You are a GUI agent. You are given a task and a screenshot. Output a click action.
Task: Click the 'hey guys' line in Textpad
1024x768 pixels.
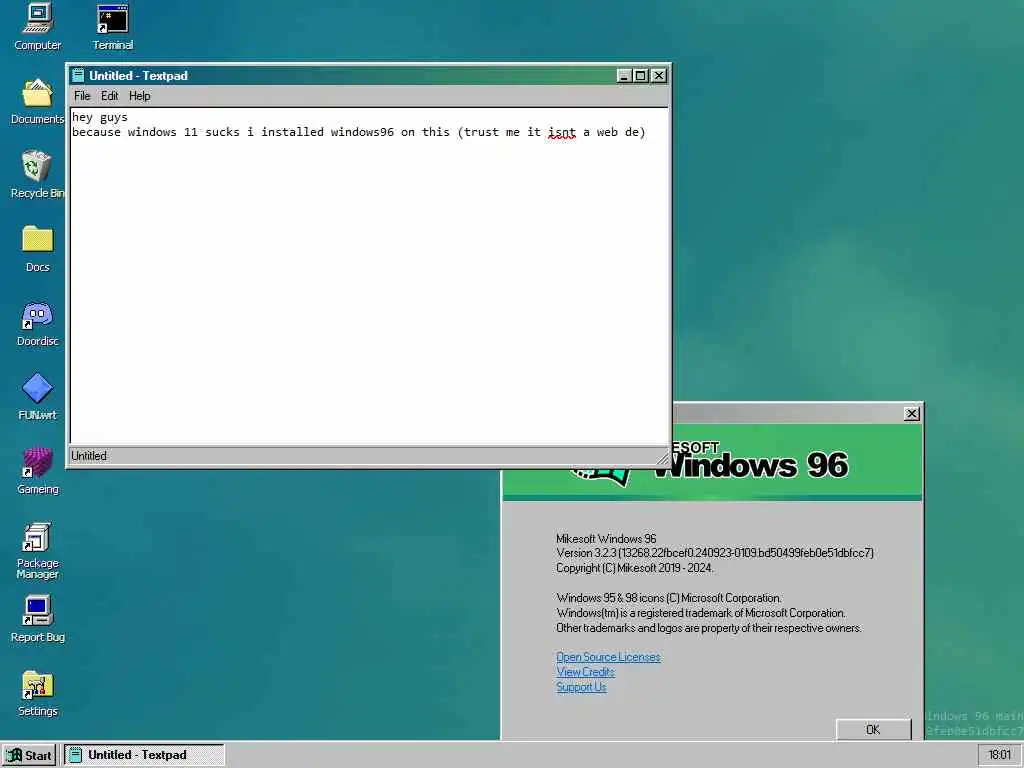click(x=100, y=118)
